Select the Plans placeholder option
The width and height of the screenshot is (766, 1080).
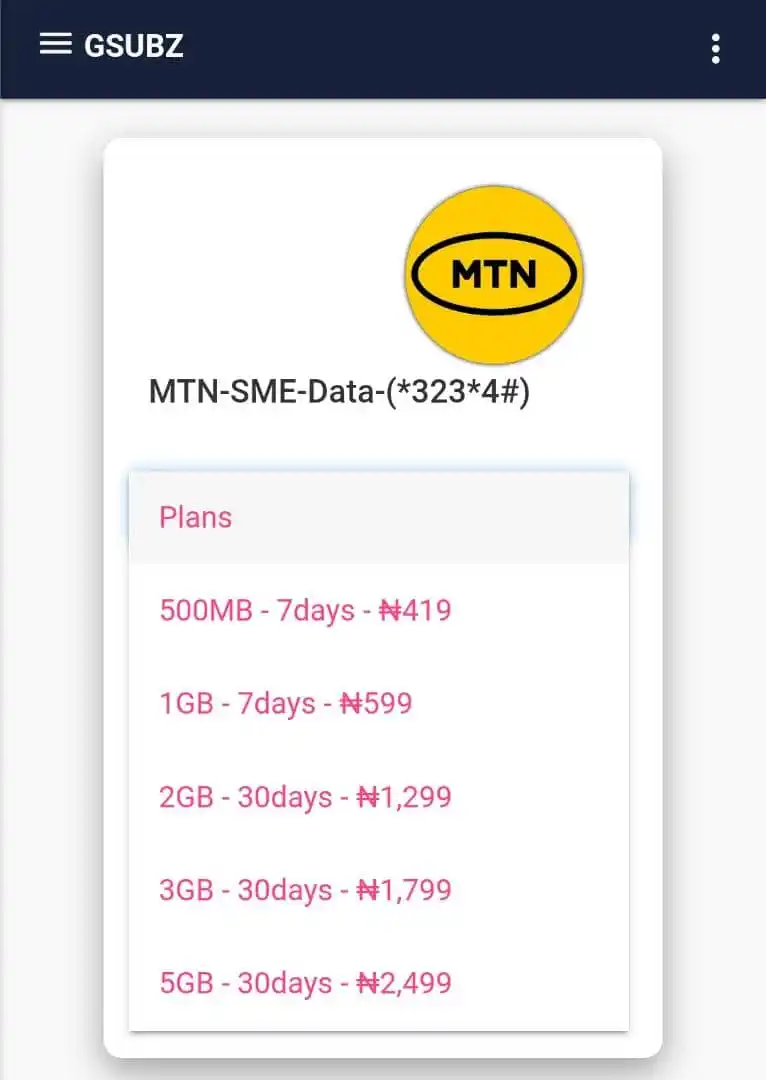click(x=379, y=517)
